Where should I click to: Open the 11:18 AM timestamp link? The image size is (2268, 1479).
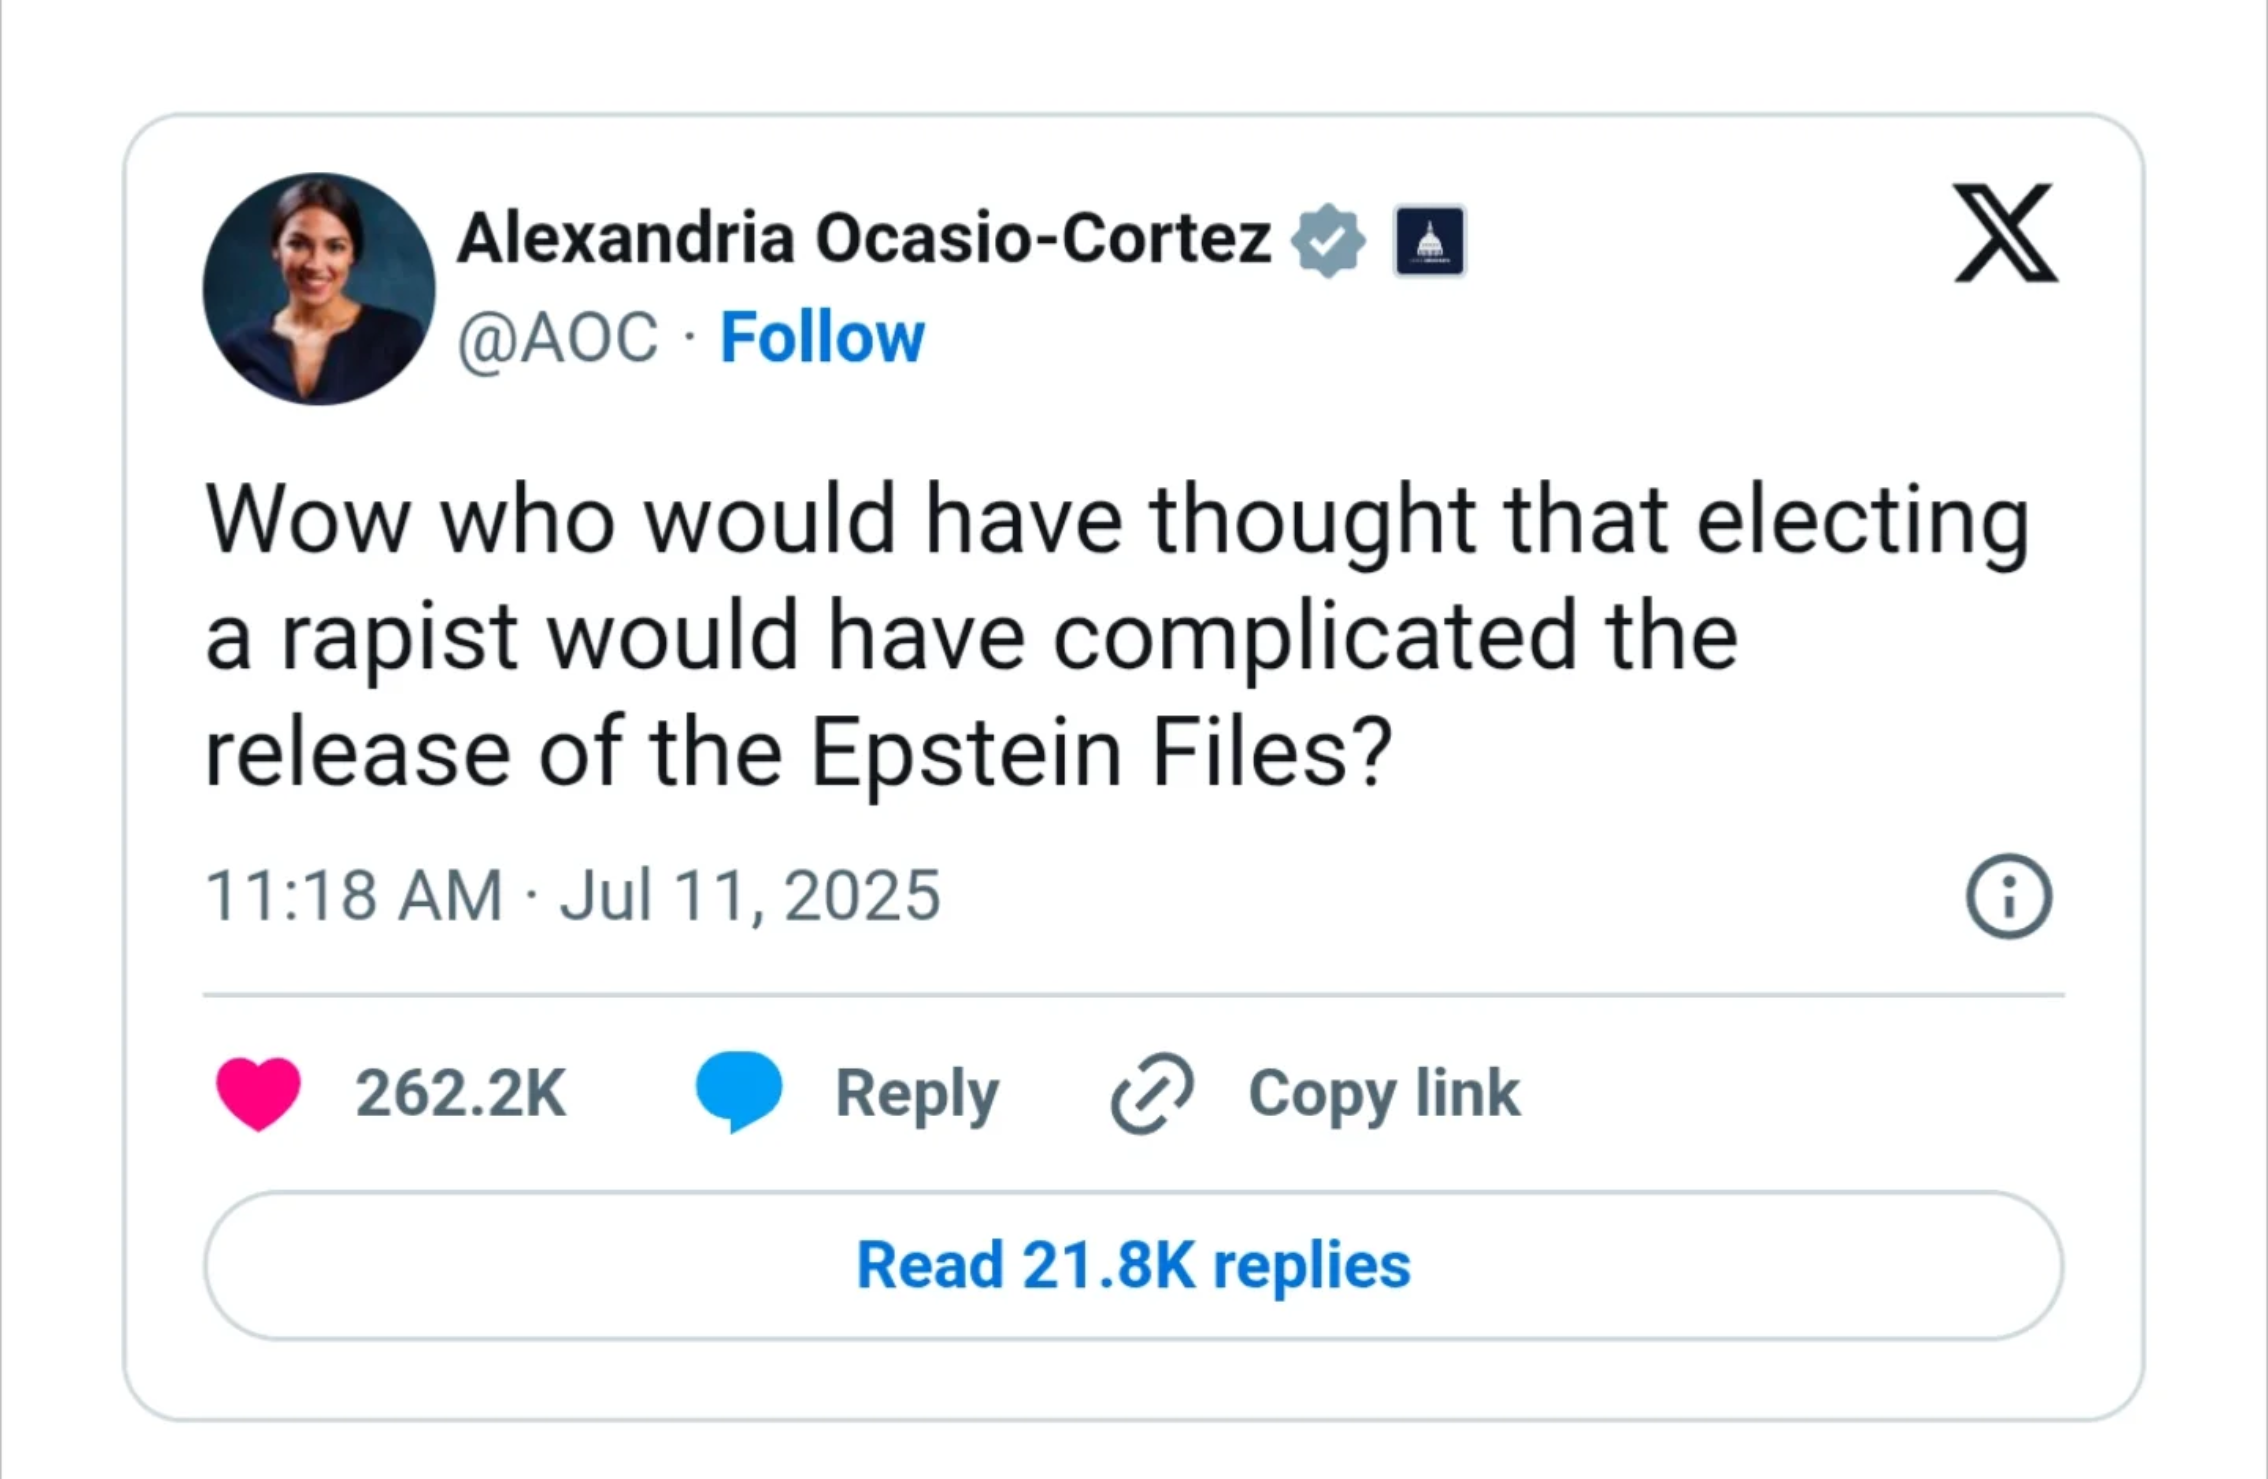354,895
